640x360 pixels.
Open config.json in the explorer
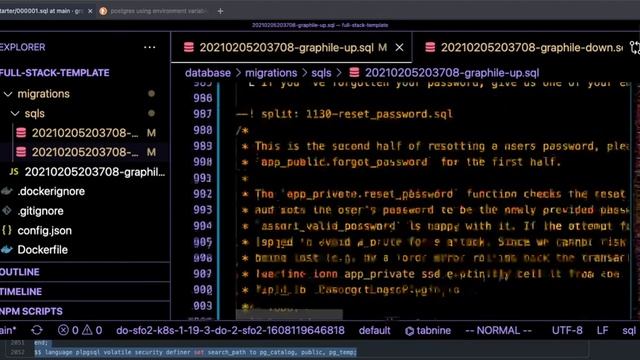[44, 231]
